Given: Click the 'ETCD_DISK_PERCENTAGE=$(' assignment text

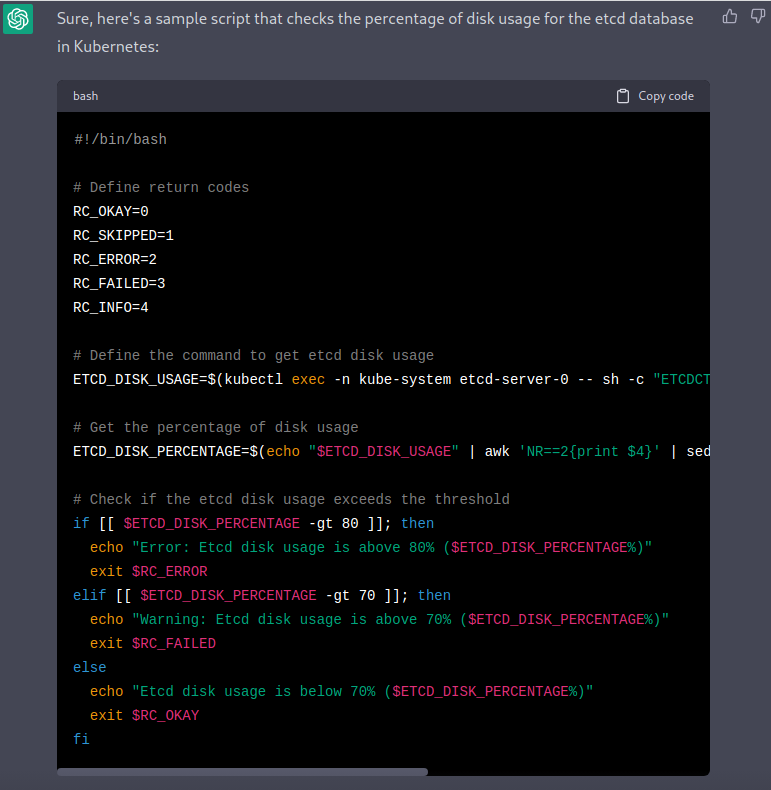Looking at the screenshot, I should tap(169, 451).
